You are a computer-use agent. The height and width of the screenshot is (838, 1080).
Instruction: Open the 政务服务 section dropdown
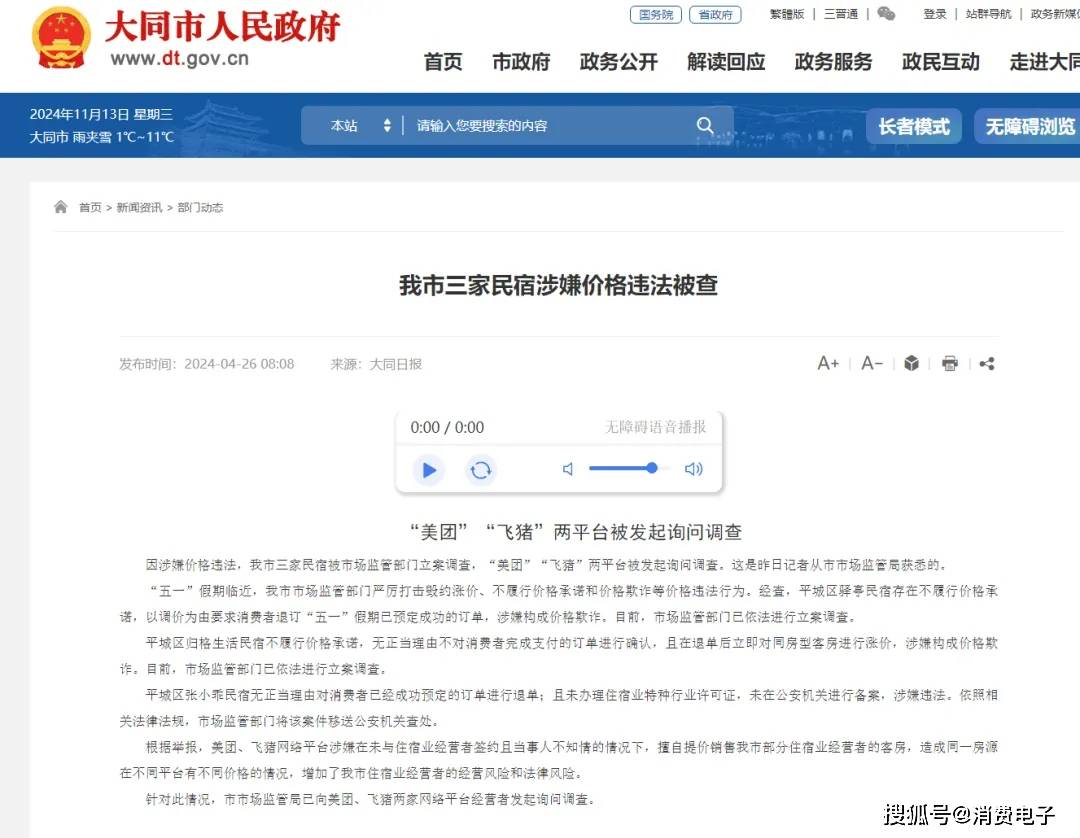coord(833,62)
